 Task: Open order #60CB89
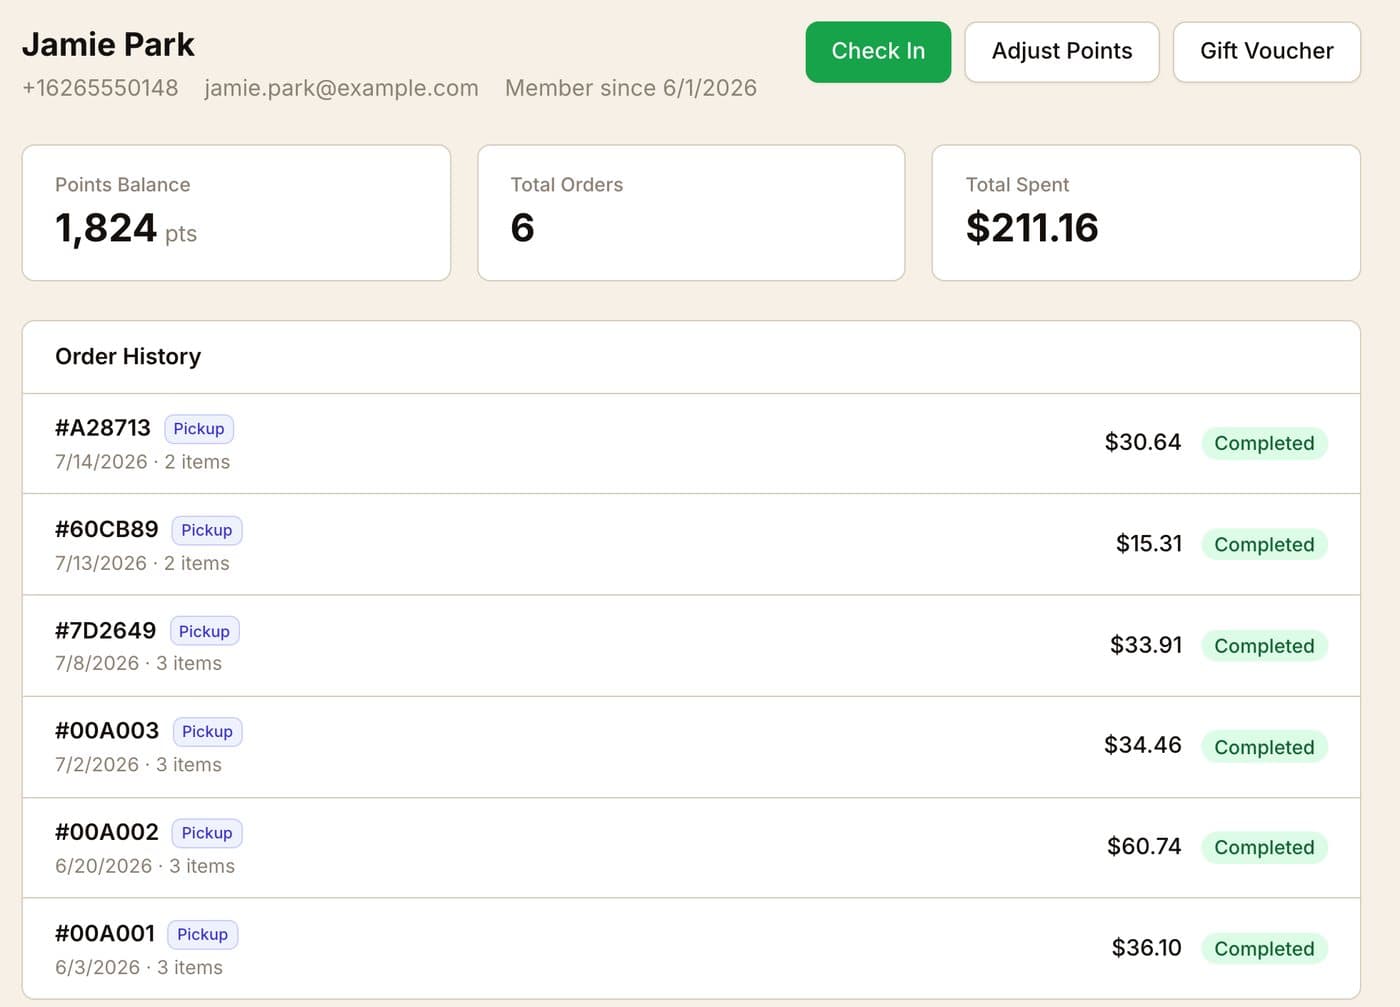pyautogui.click(x=691, y=545)
